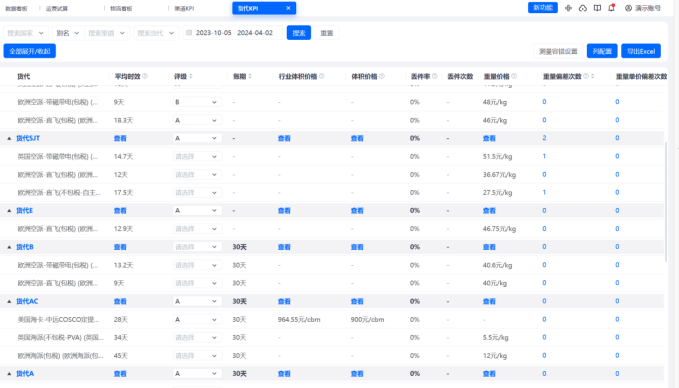
Task: Click 货代A average time 查看 link
Action: [120, 373]
